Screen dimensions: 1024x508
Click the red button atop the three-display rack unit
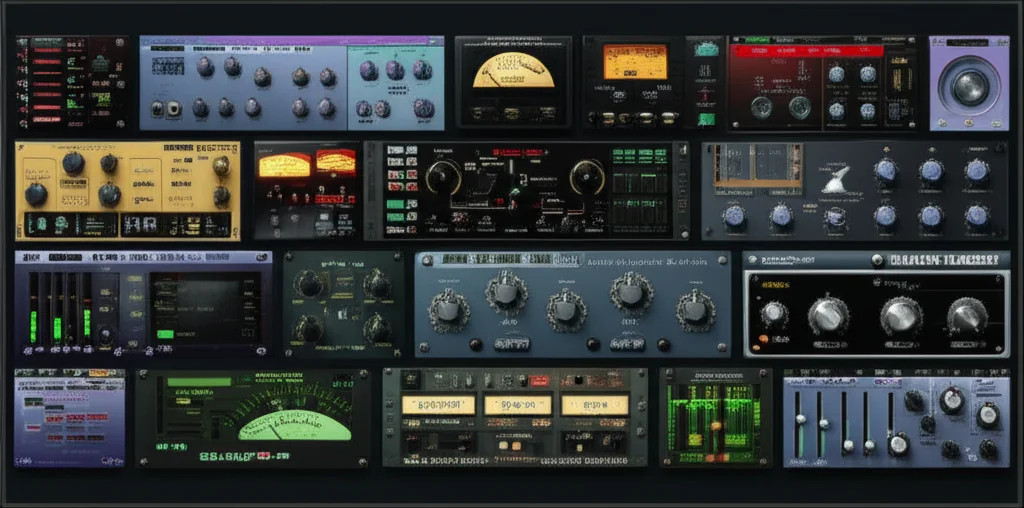tap(539, 380)
